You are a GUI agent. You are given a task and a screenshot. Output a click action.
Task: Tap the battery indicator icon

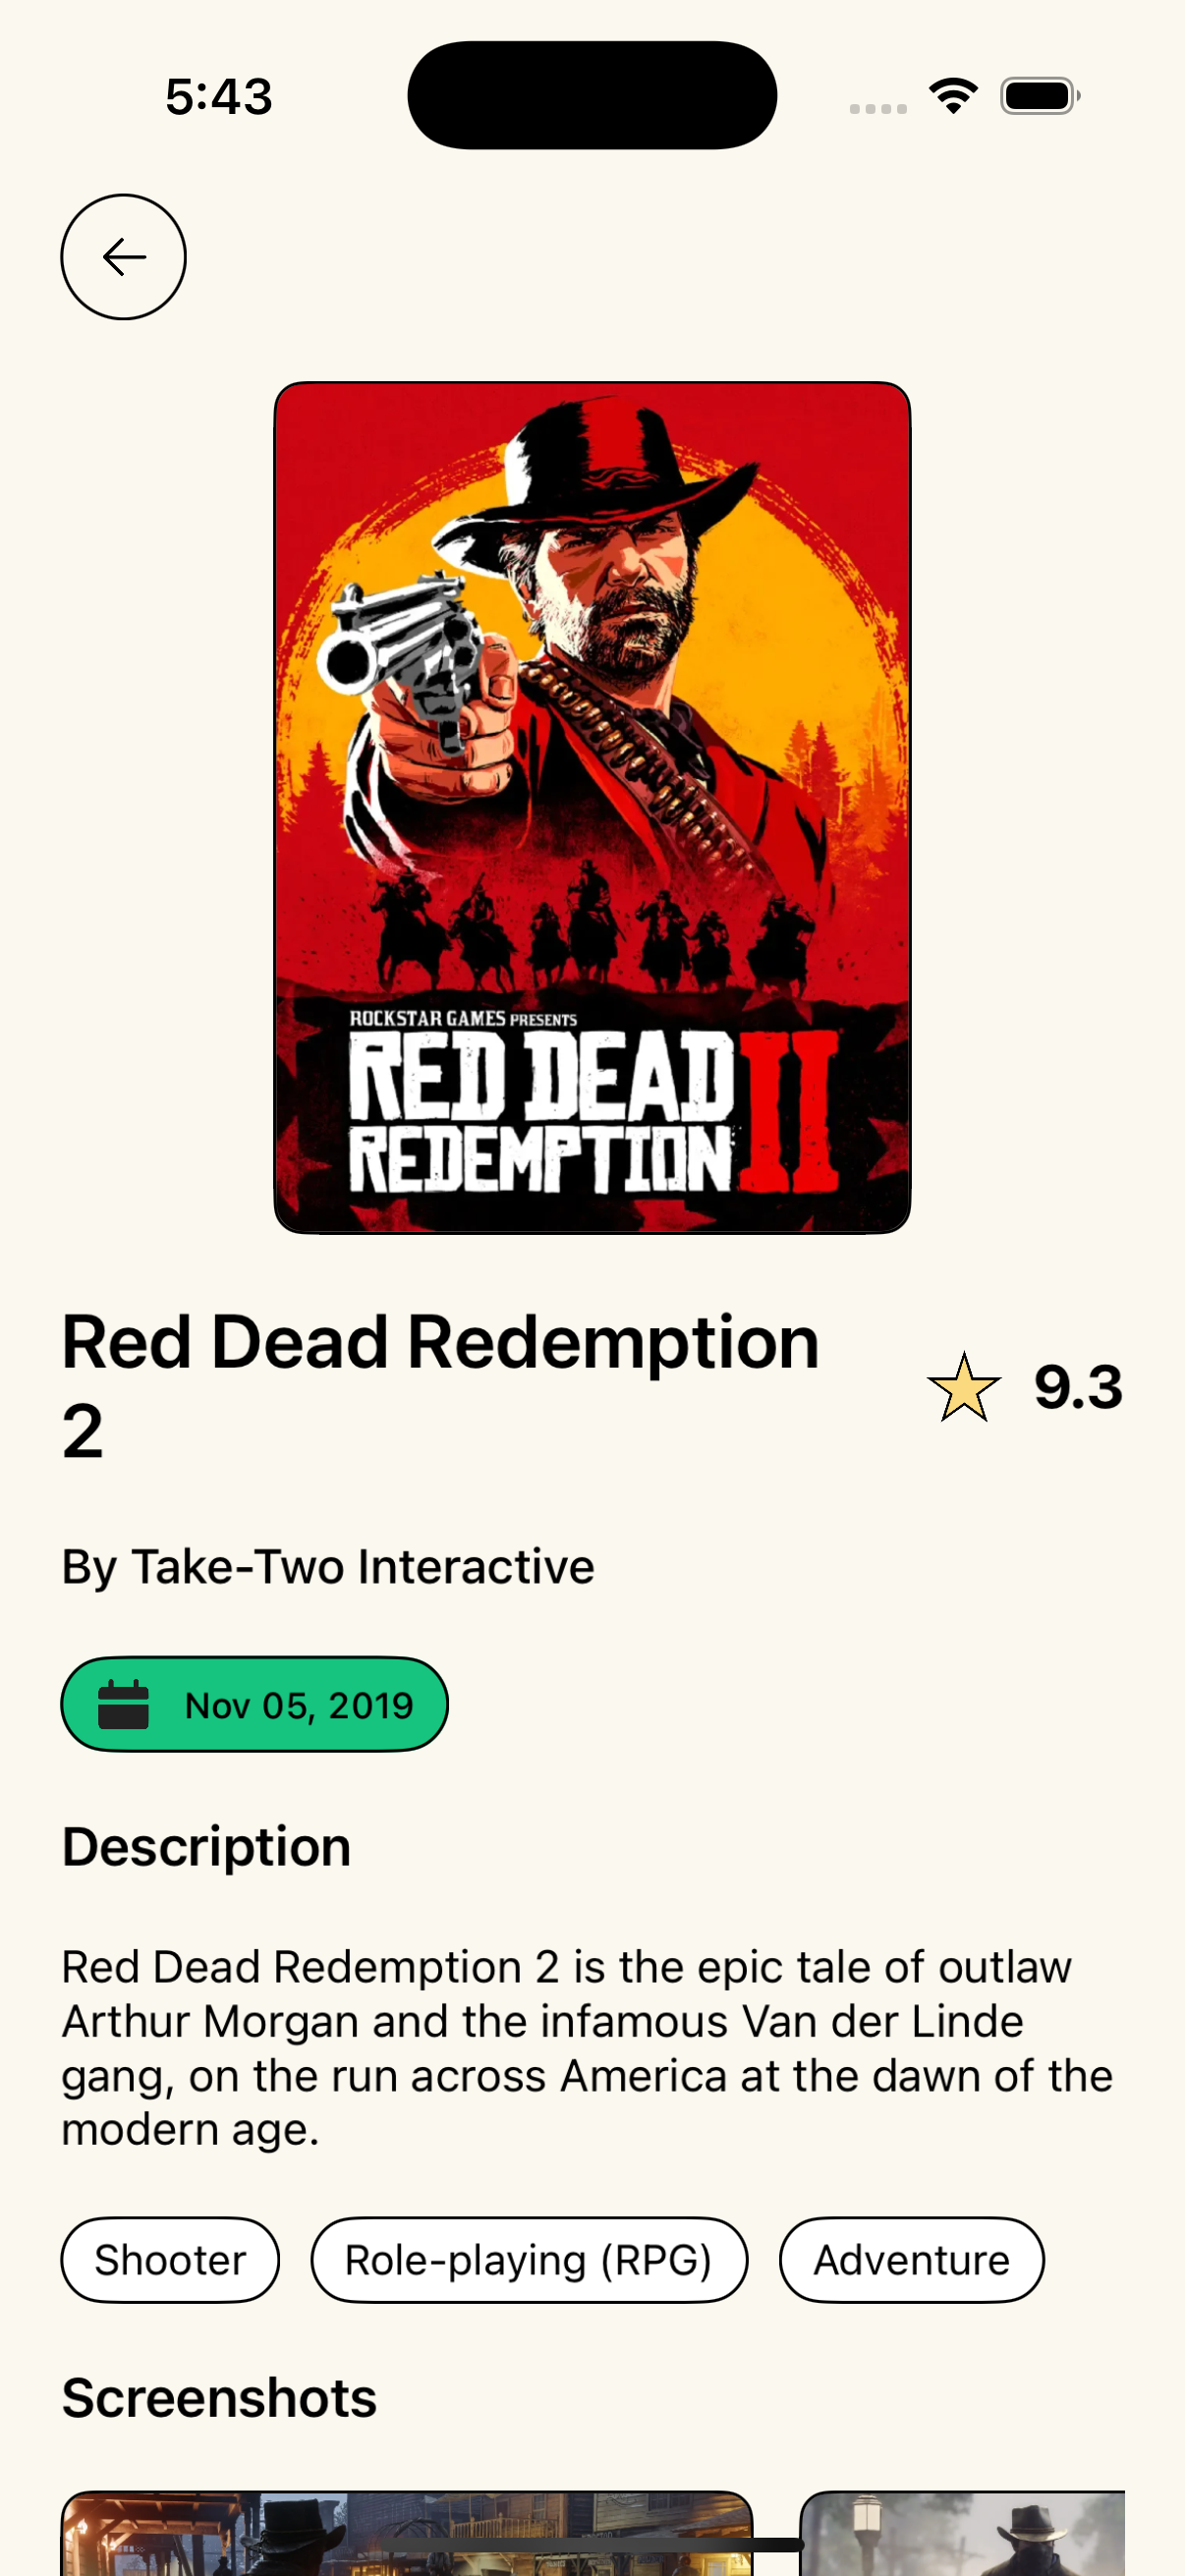(1040, 96)
